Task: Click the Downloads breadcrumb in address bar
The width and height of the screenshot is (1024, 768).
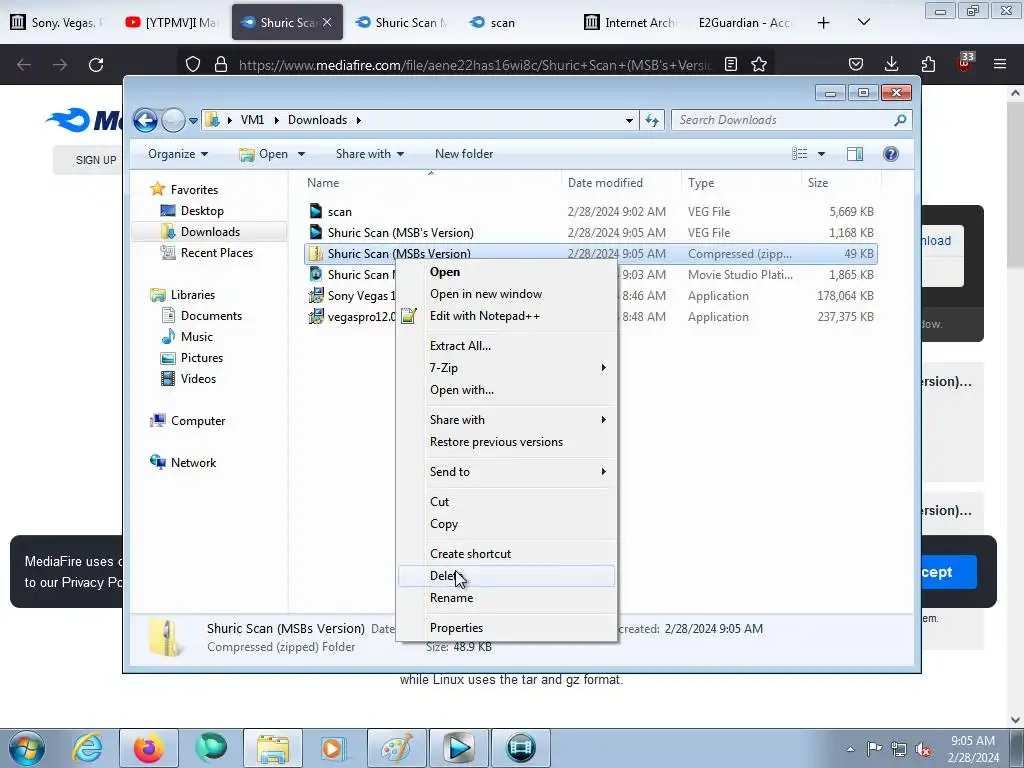Action: [317, 120]
